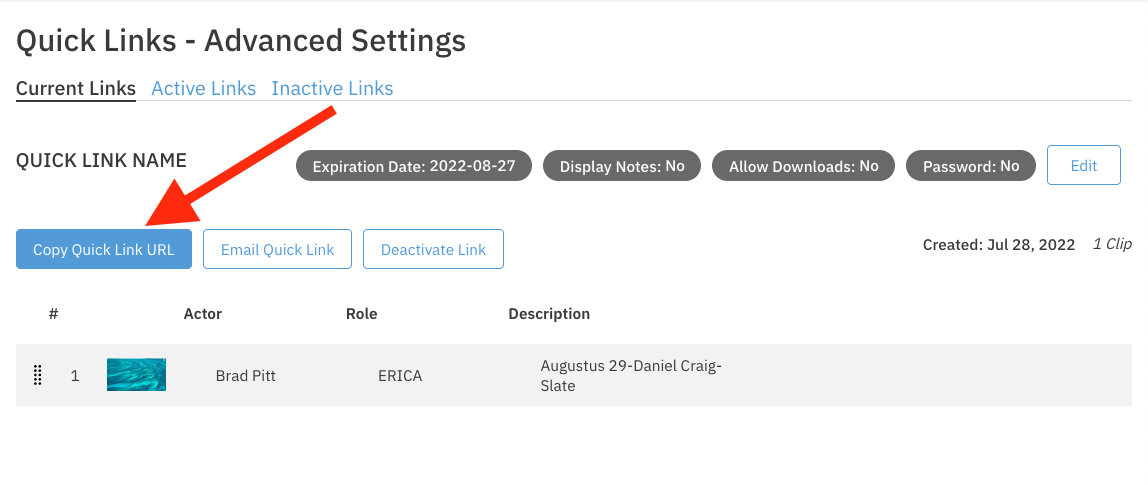This screenshot has height=485, width=1148.
Task: Switch to the Current Links tab
Action: click(x=76, y=88)
